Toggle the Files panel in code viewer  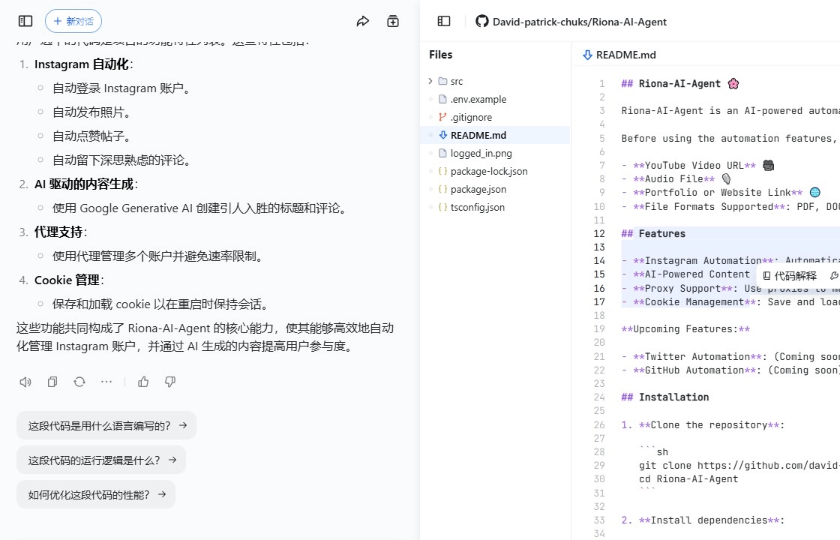[x=444, y=21]
